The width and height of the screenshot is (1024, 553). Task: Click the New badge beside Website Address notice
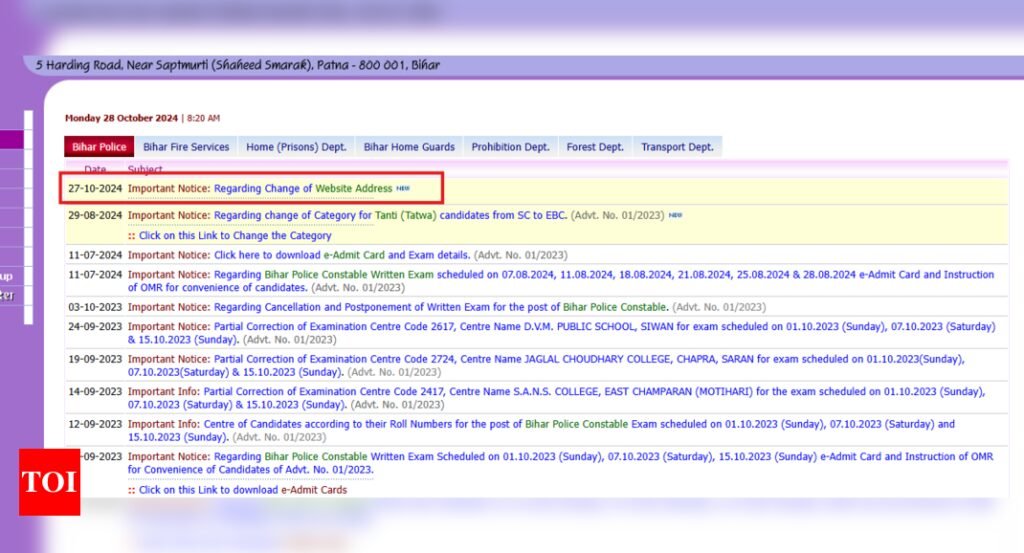[x=403, y=188]
